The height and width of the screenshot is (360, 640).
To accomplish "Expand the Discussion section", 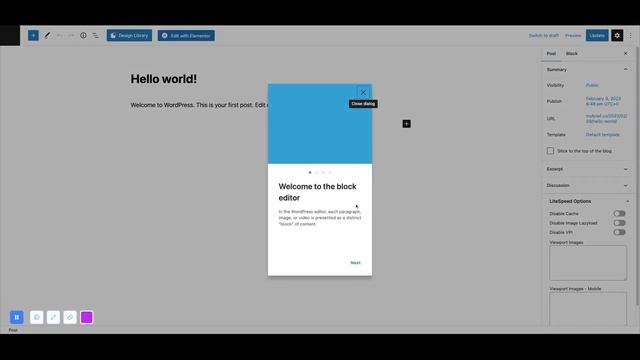I will 587,185.
